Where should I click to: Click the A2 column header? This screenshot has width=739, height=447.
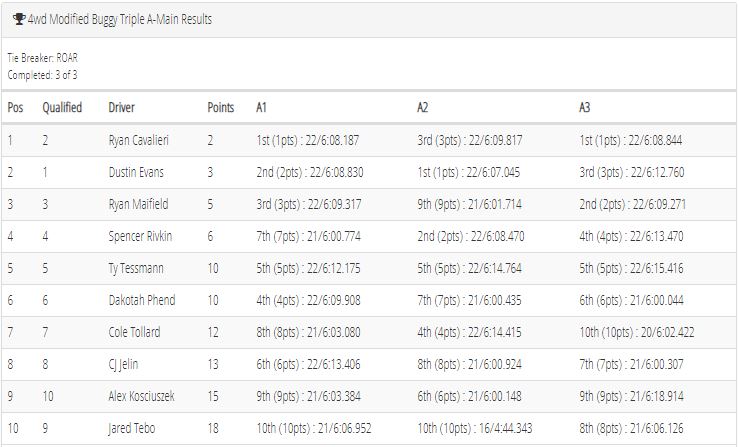tap(422, 108)
